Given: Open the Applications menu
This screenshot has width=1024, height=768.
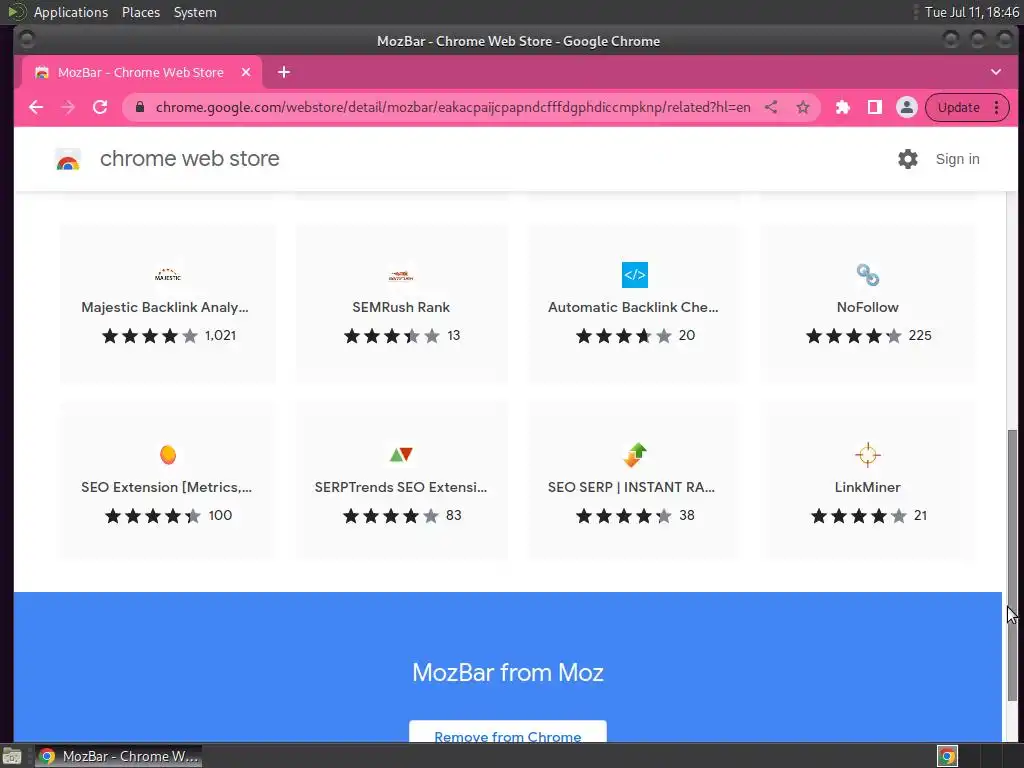Looking at the screenshot, I should 71,12.
